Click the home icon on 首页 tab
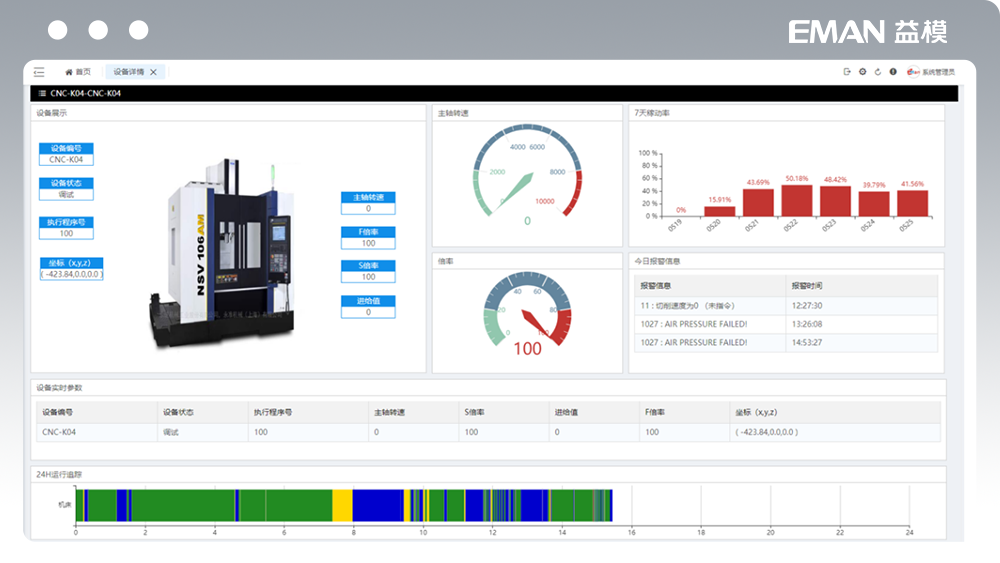 [69, 72]
